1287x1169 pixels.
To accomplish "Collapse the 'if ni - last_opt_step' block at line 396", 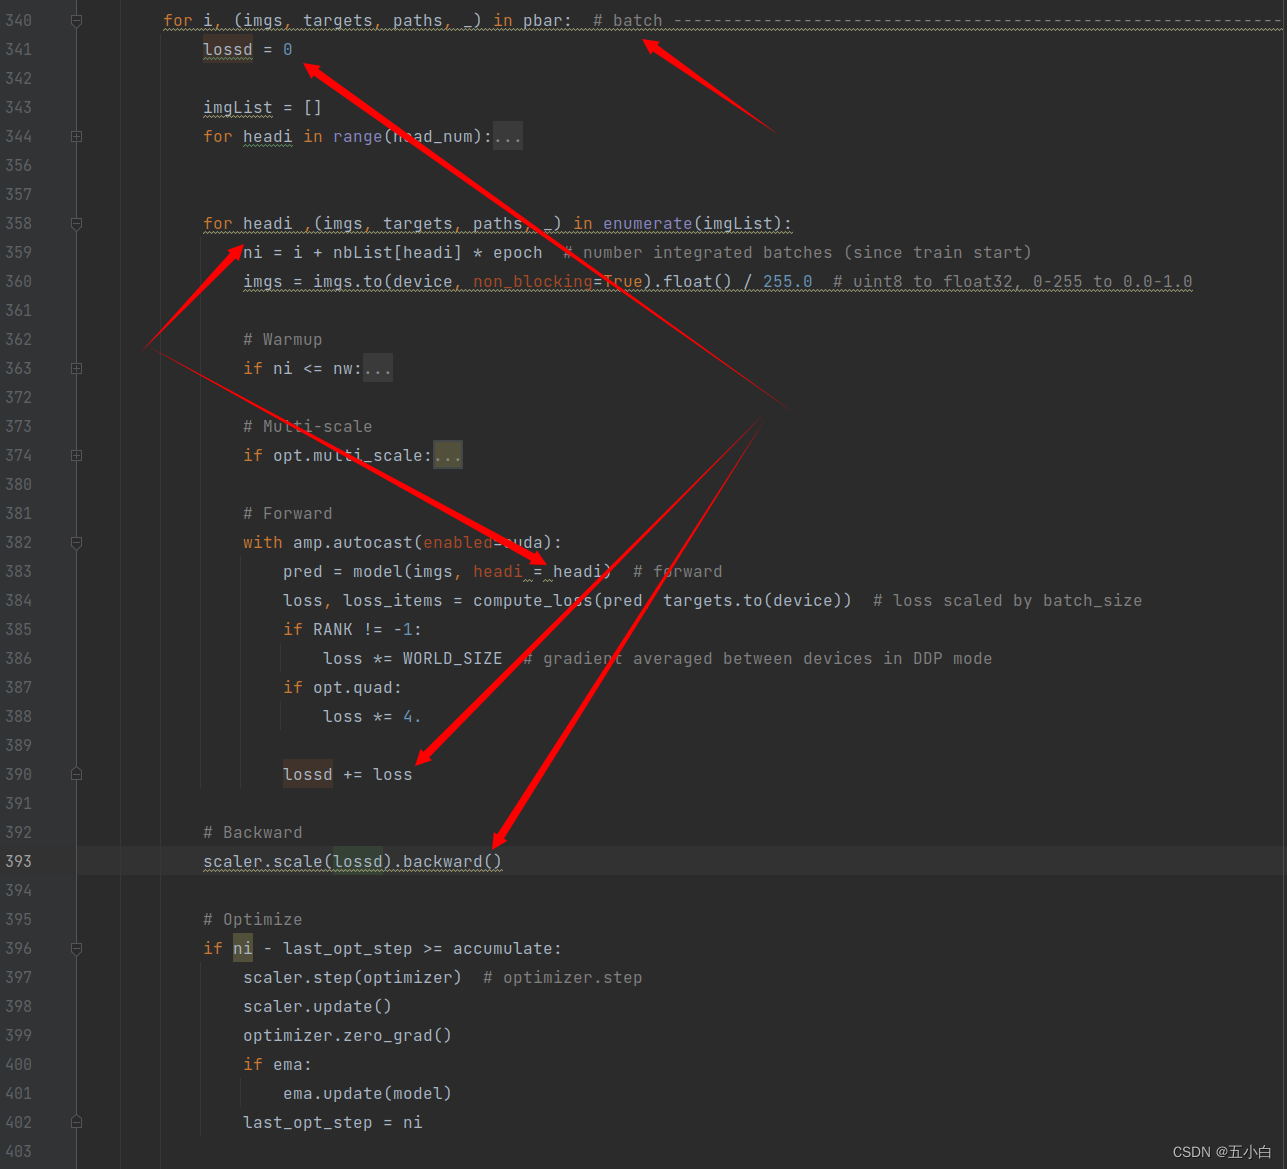I will click(76, 948).
